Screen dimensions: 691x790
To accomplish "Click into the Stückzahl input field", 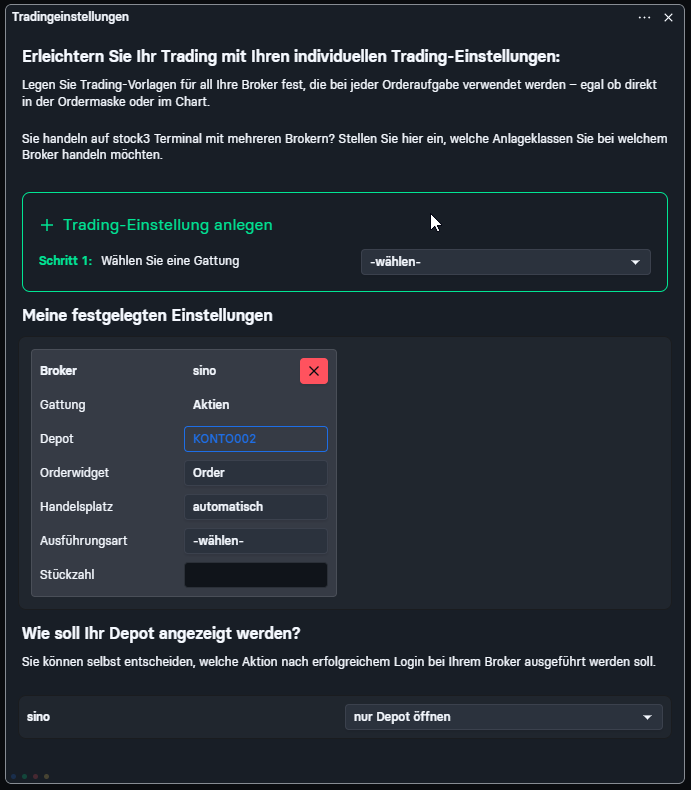I will click(x=256, y=575).
